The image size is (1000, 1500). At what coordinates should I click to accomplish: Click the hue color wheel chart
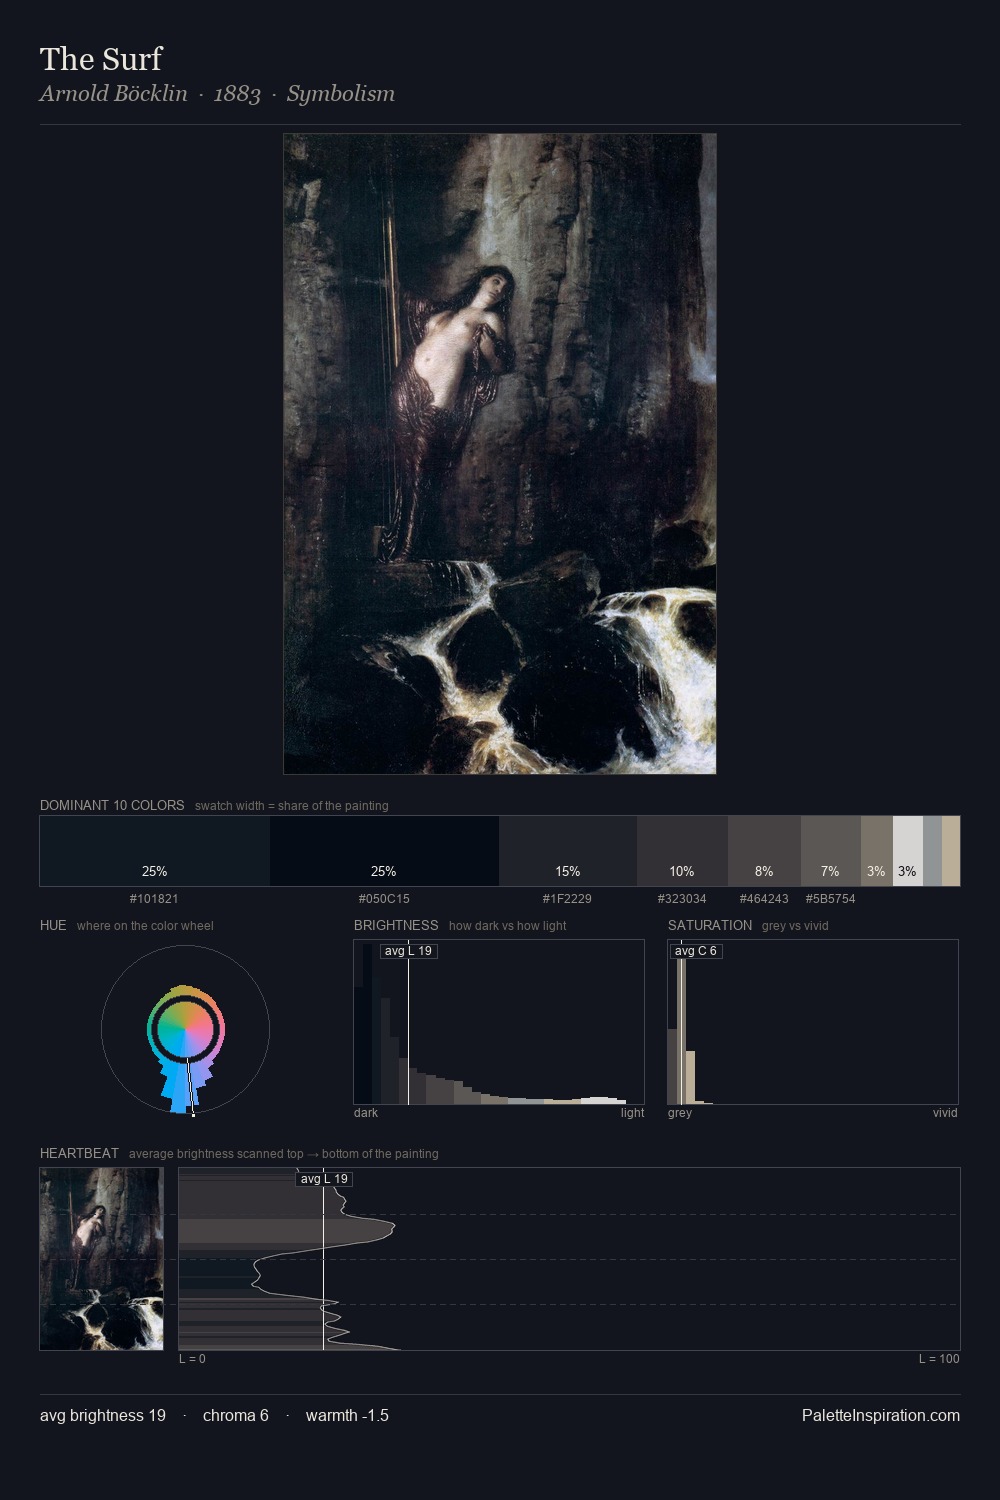click(x=186, y=1029)
